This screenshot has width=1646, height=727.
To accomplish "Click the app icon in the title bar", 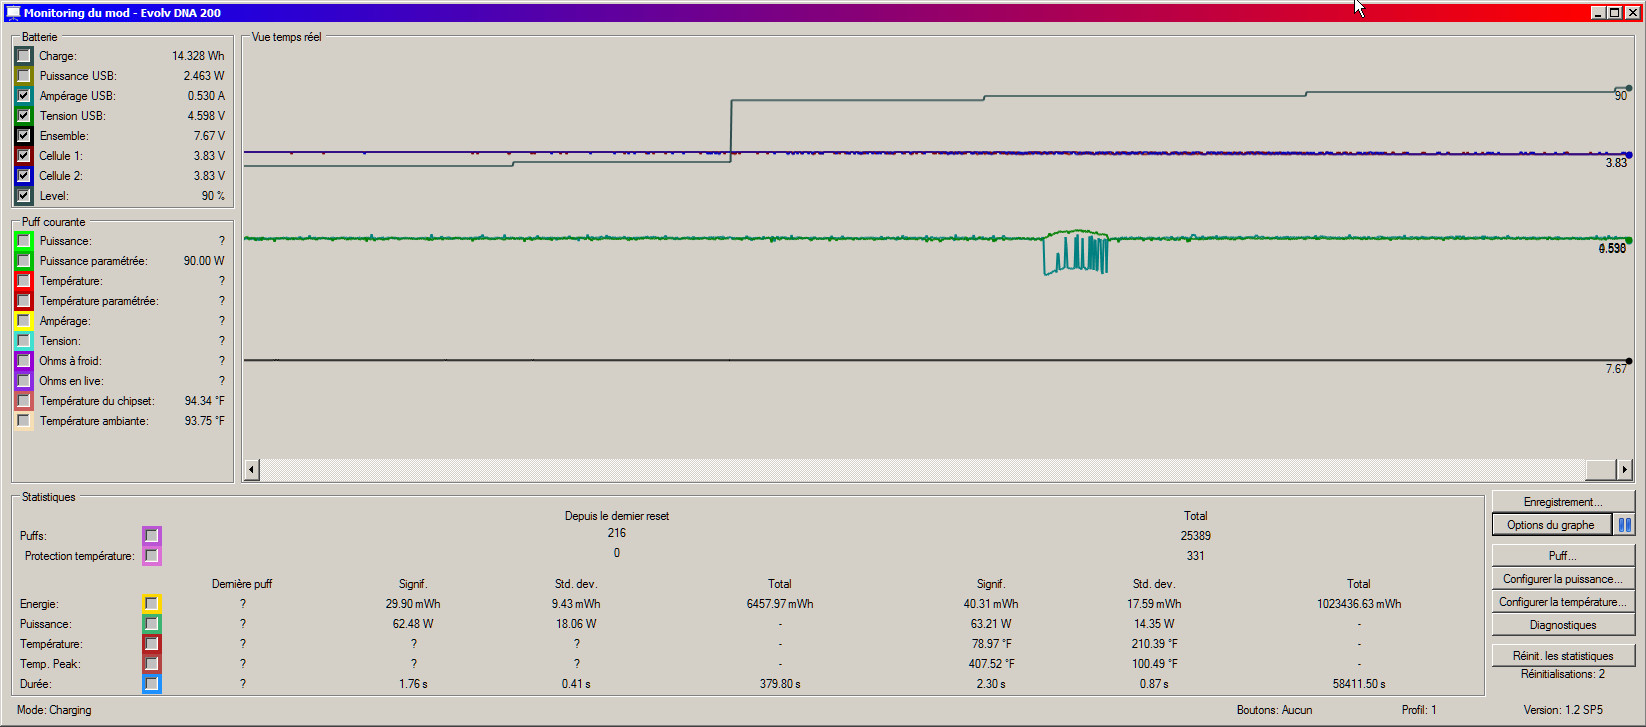I will pos(12,13).
